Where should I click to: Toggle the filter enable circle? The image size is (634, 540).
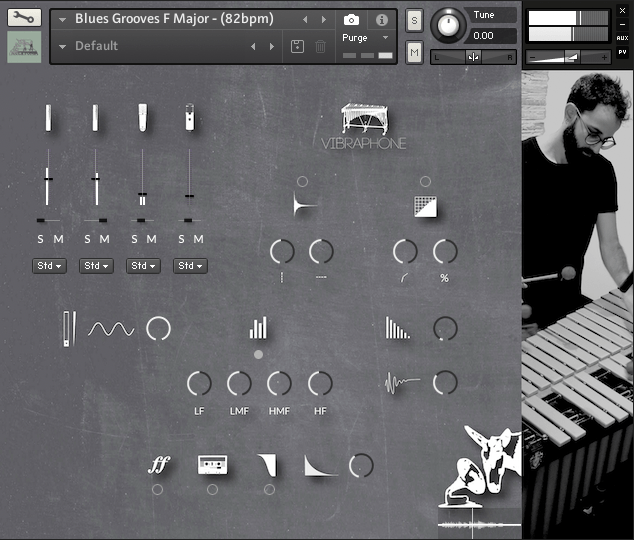coord(269,489)
